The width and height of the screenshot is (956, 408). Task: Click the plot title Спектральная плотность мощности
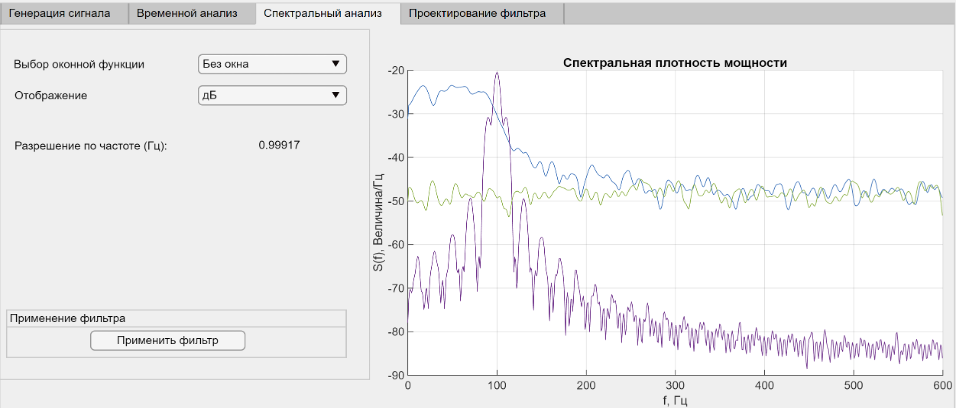[x=676, y=63]
